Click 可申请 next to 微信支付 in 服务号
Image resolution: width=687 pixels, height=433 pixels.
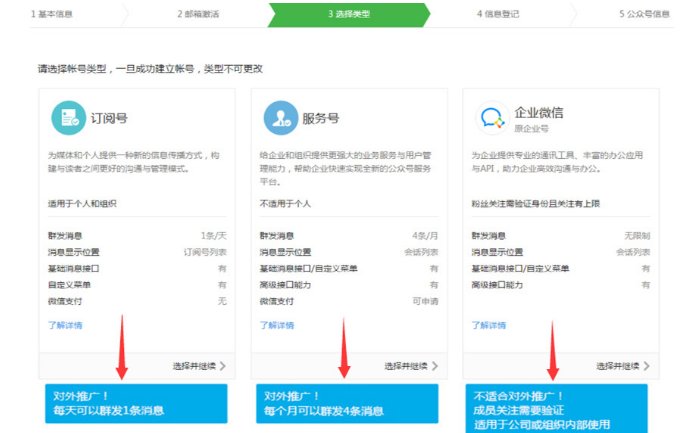(x=425, y=301)
